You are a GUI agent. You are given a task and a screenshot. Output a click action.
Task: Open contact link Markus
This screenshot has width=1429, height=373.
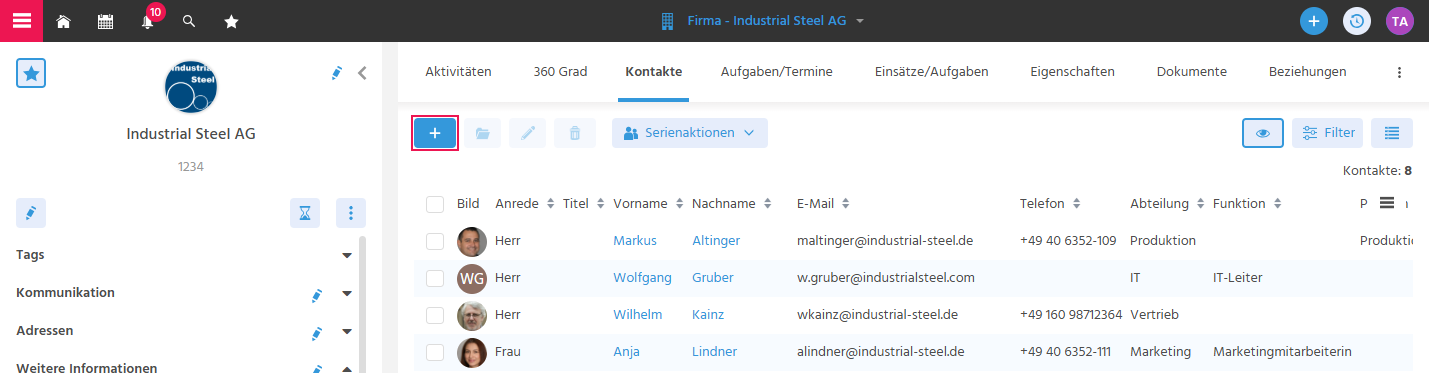[635, 241]
